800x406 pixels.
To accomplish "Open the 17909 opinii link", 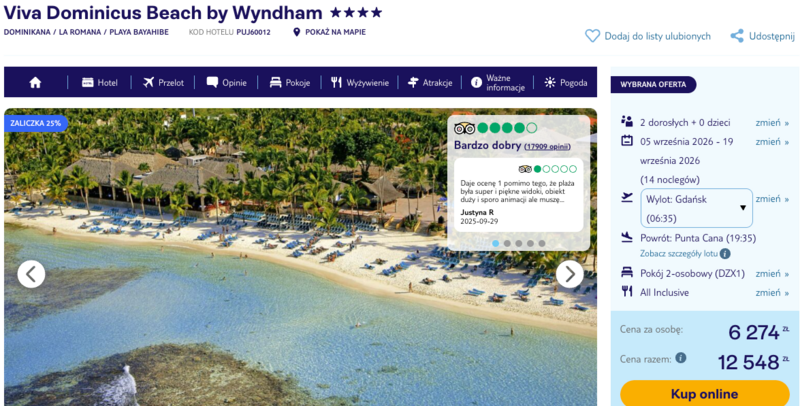I will (547, 147).
